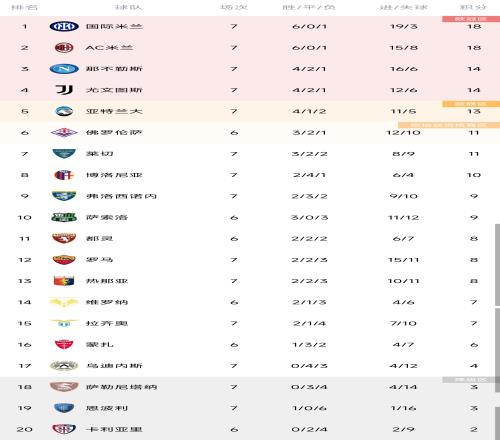The width and height of the screenshot is (500, 440).
Task: Click the 积分 column header
Action: pos(474,7)
